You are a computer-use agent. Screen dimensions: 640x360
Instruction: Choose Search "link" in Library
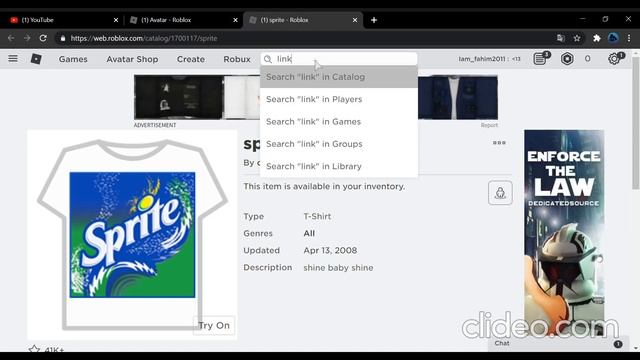339,166
